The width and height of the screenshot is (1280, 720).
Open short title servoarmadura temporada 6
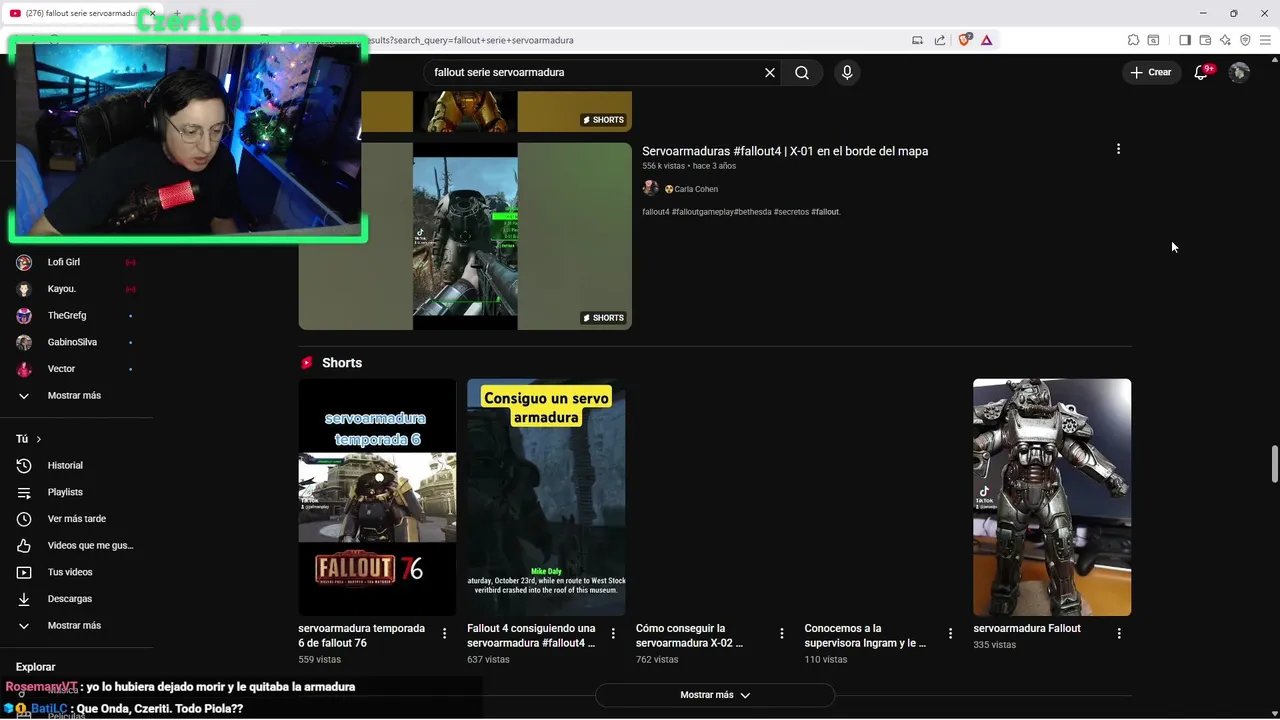click(x=362, y=636)
